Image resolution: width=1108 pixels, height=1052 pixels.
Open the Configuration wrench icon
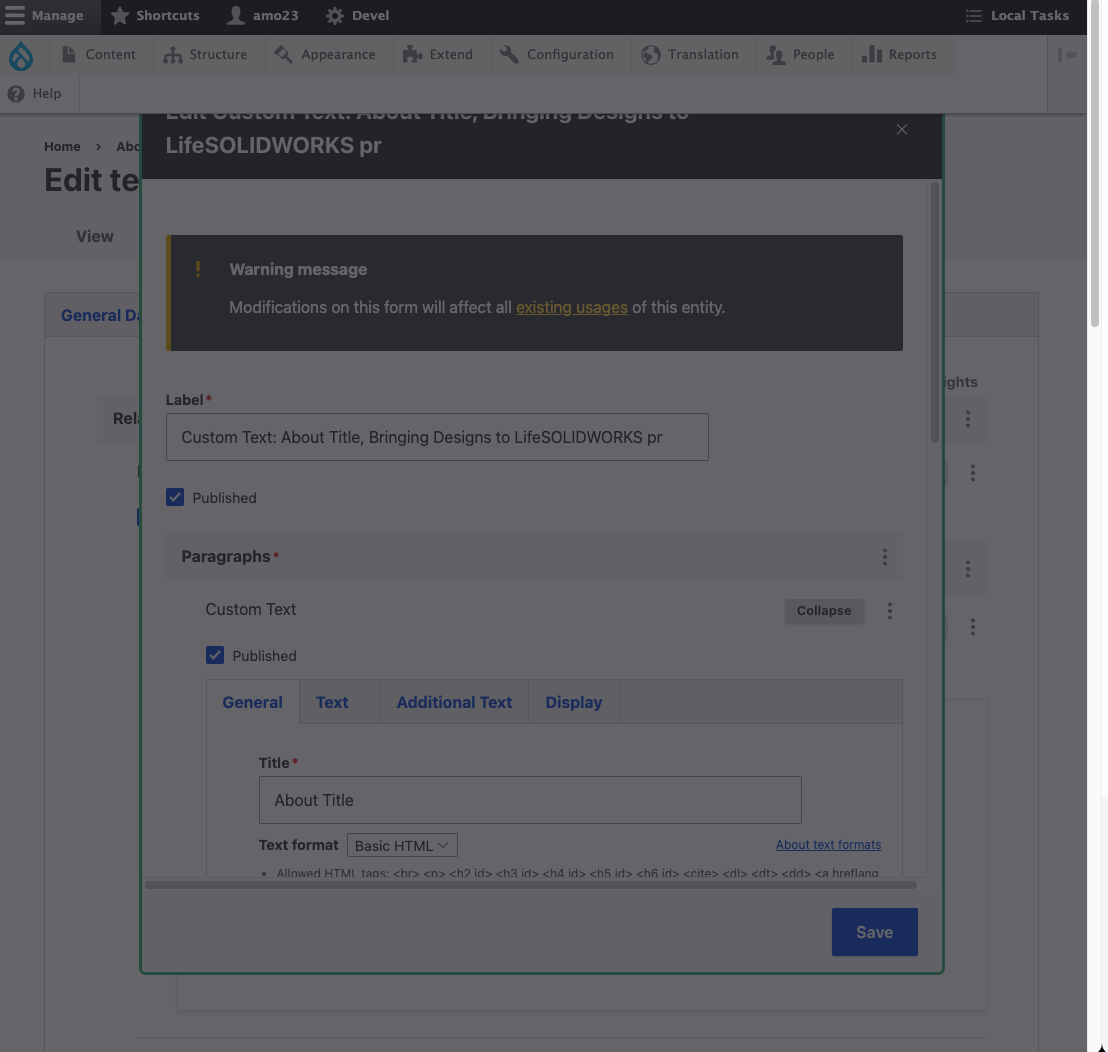point(508,54)
